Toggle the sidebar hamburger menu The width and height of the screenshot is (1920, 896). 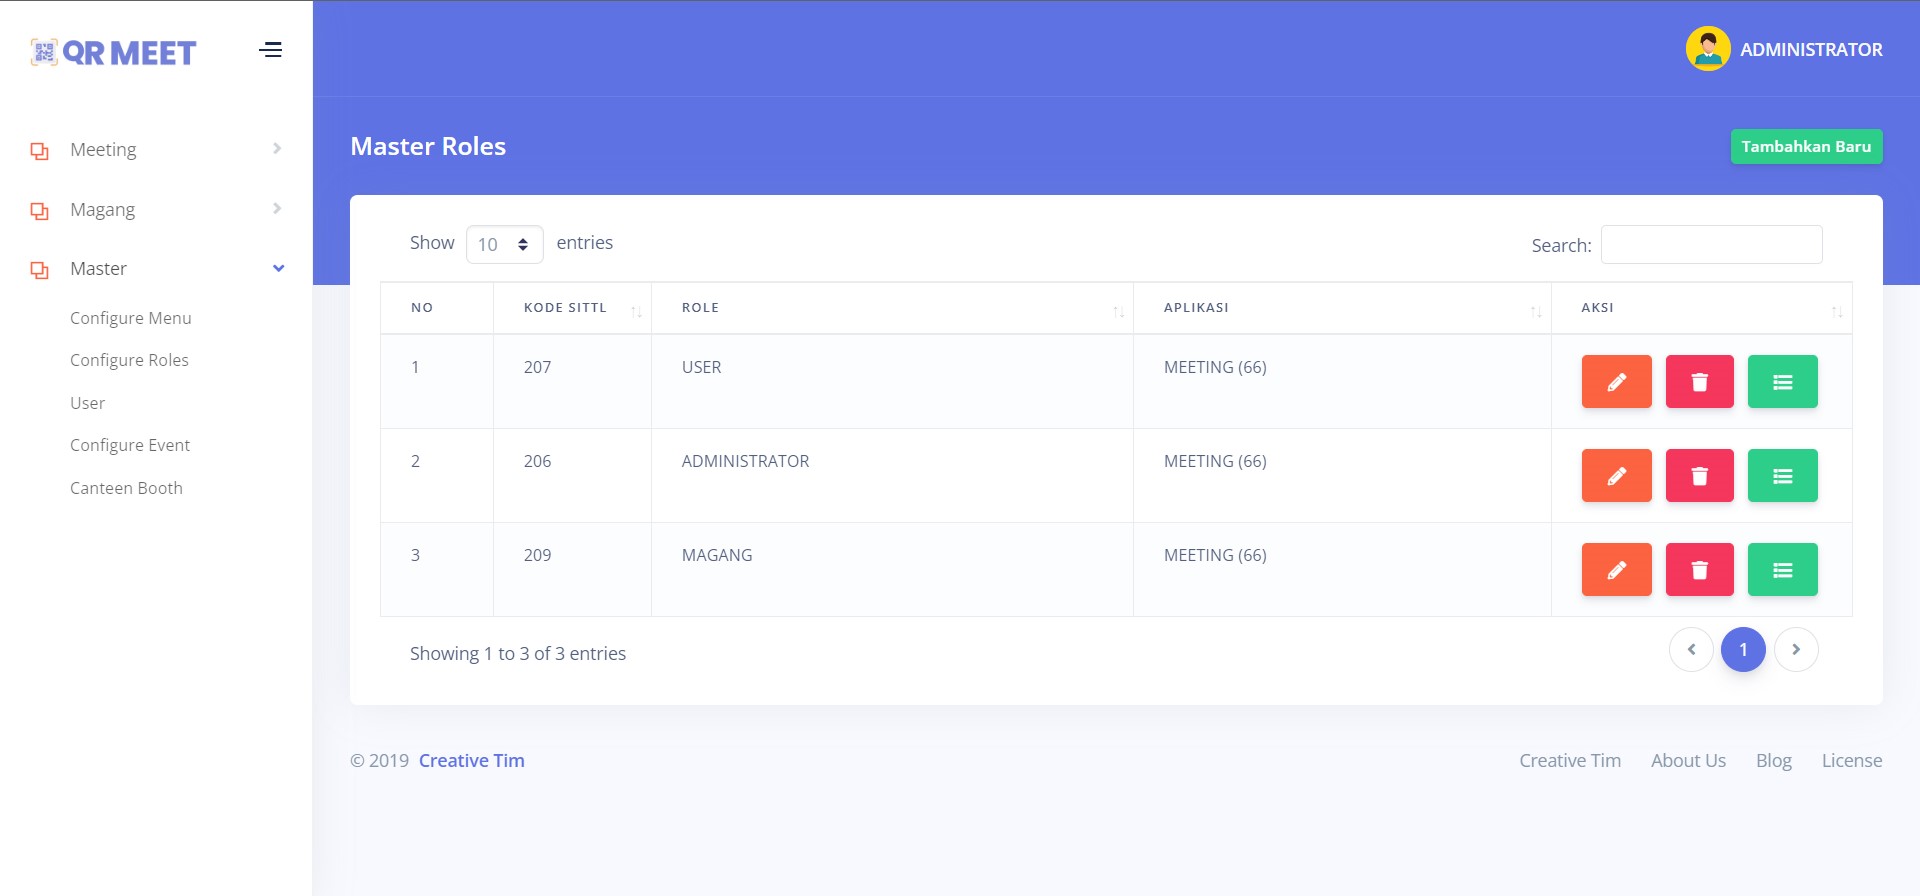(x=270, y=50)
